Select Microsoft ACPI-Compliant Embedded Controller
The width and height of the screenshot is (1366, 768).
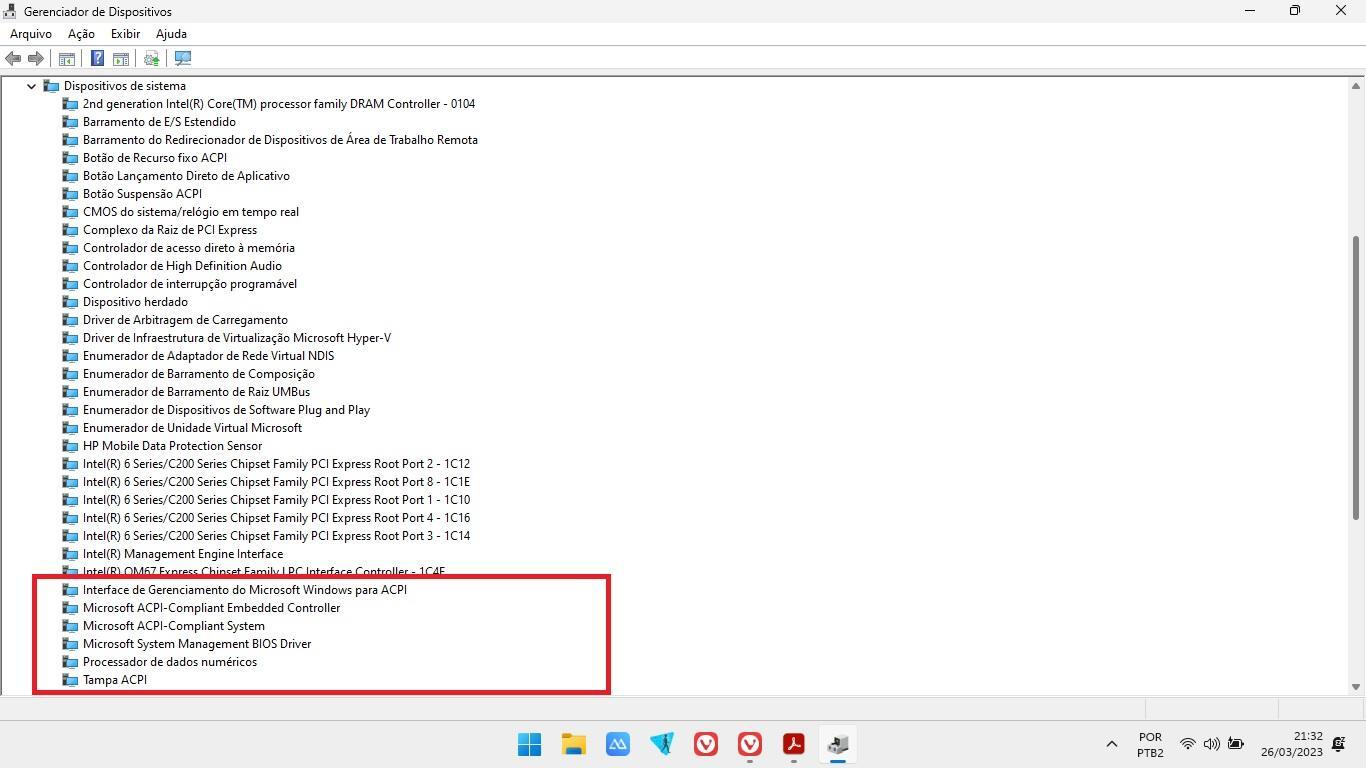[211, 608]
